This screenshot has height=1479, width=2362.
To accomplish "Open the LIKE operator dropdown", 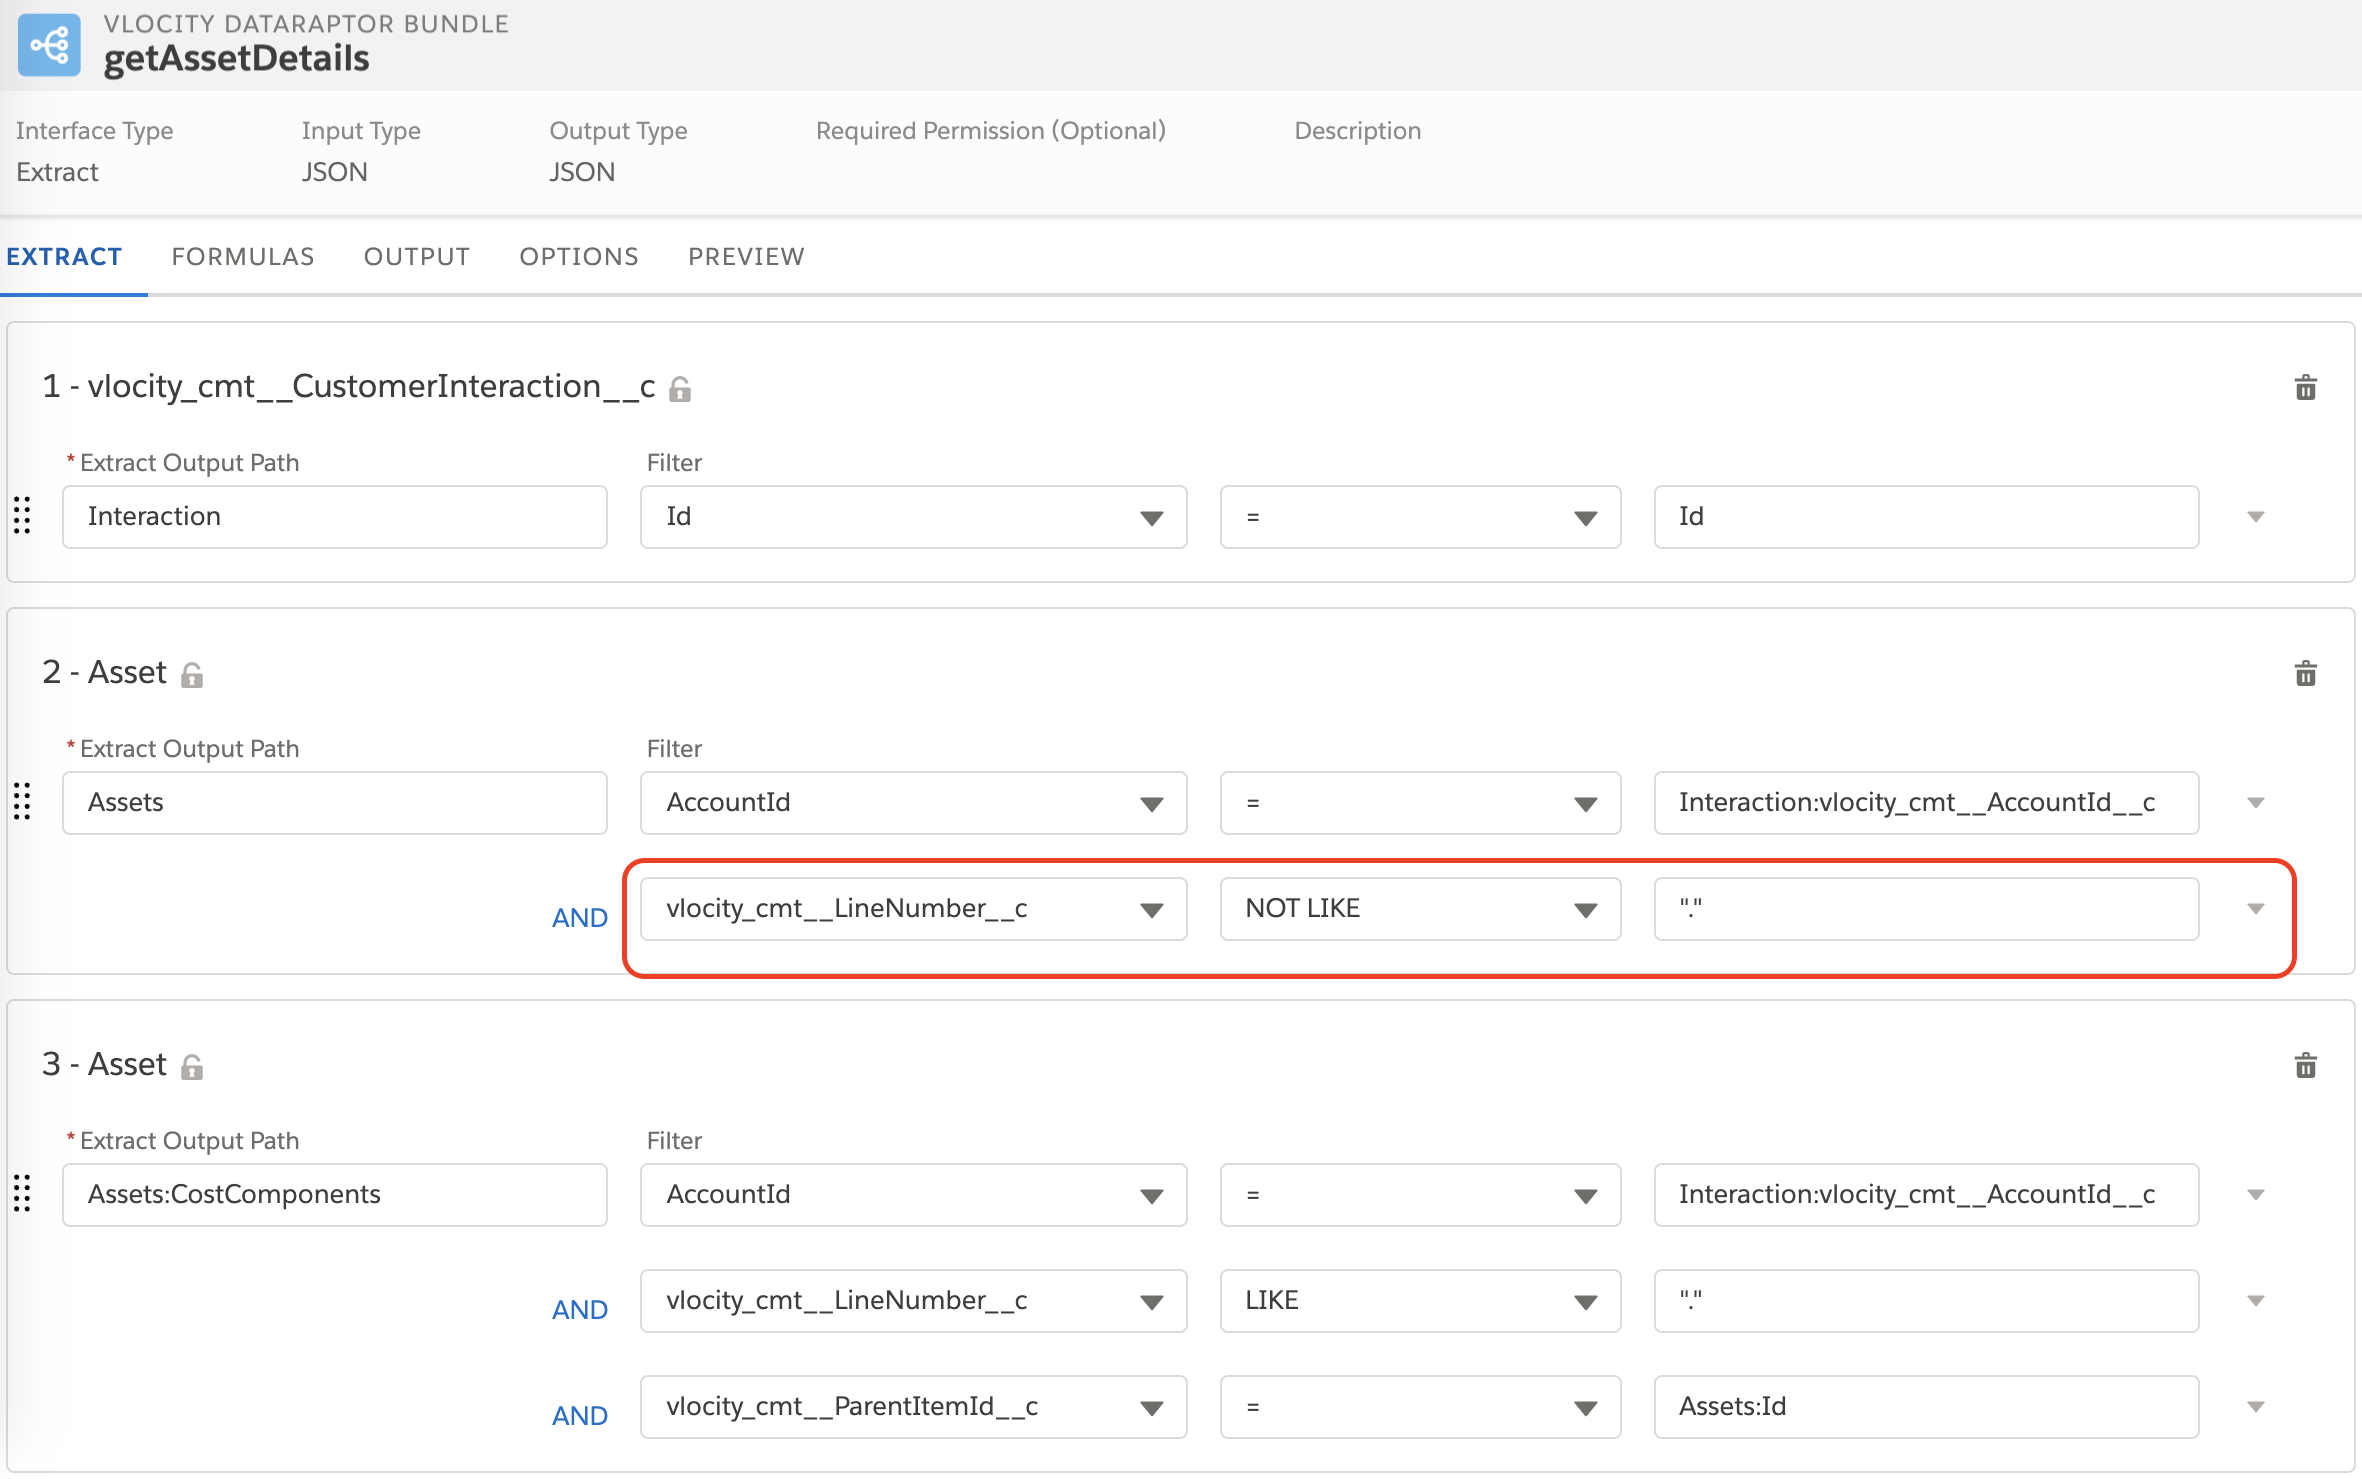I will (x=1420, y=1301).
